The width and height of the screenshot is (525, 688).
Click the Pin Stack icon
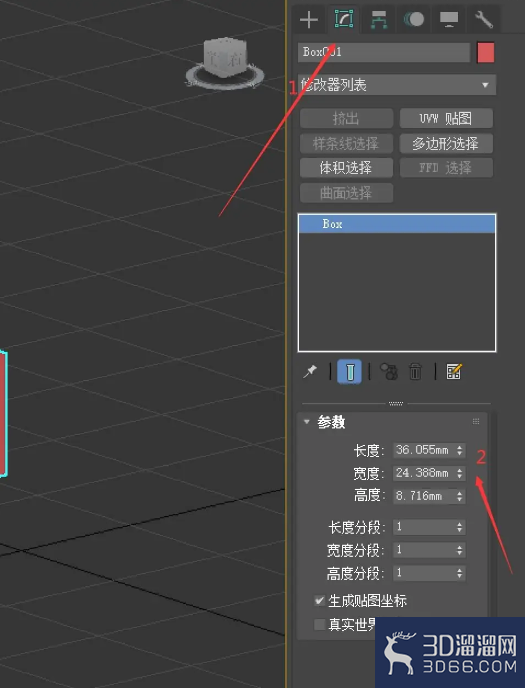(310, 372)
